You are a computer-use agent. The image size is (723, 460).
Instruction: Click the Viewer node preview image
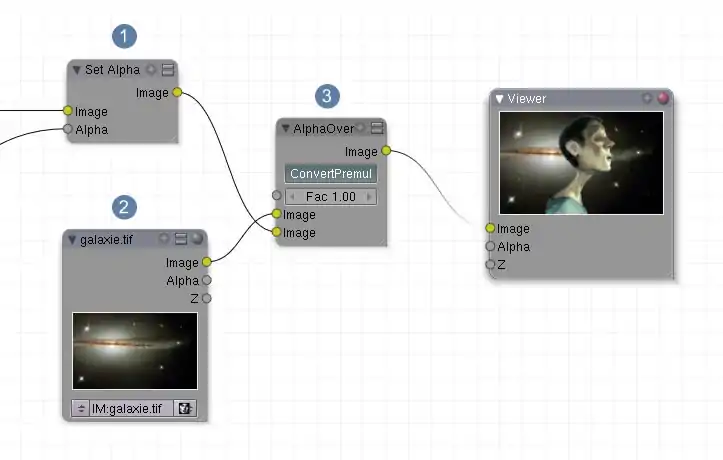(x=581, y=163)
